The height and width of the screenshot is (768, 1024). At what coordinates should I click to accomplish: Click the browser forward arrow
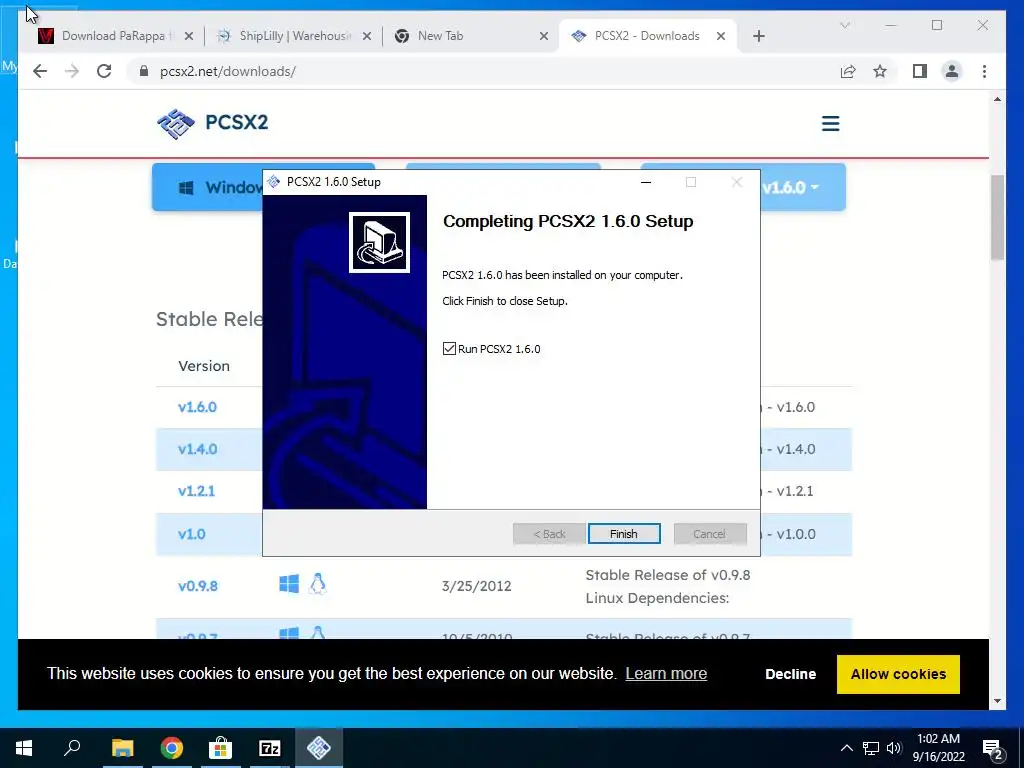pyautogui.click(x=72, y=71)
